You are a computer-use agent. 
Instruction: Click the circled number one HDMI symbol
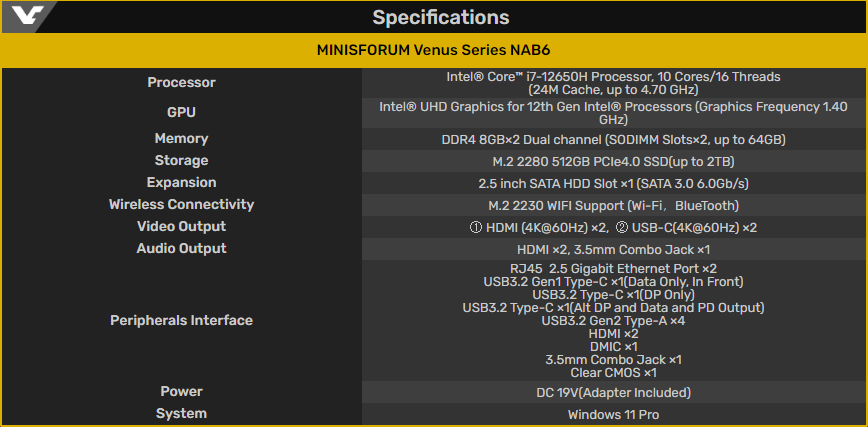(476, 228)
